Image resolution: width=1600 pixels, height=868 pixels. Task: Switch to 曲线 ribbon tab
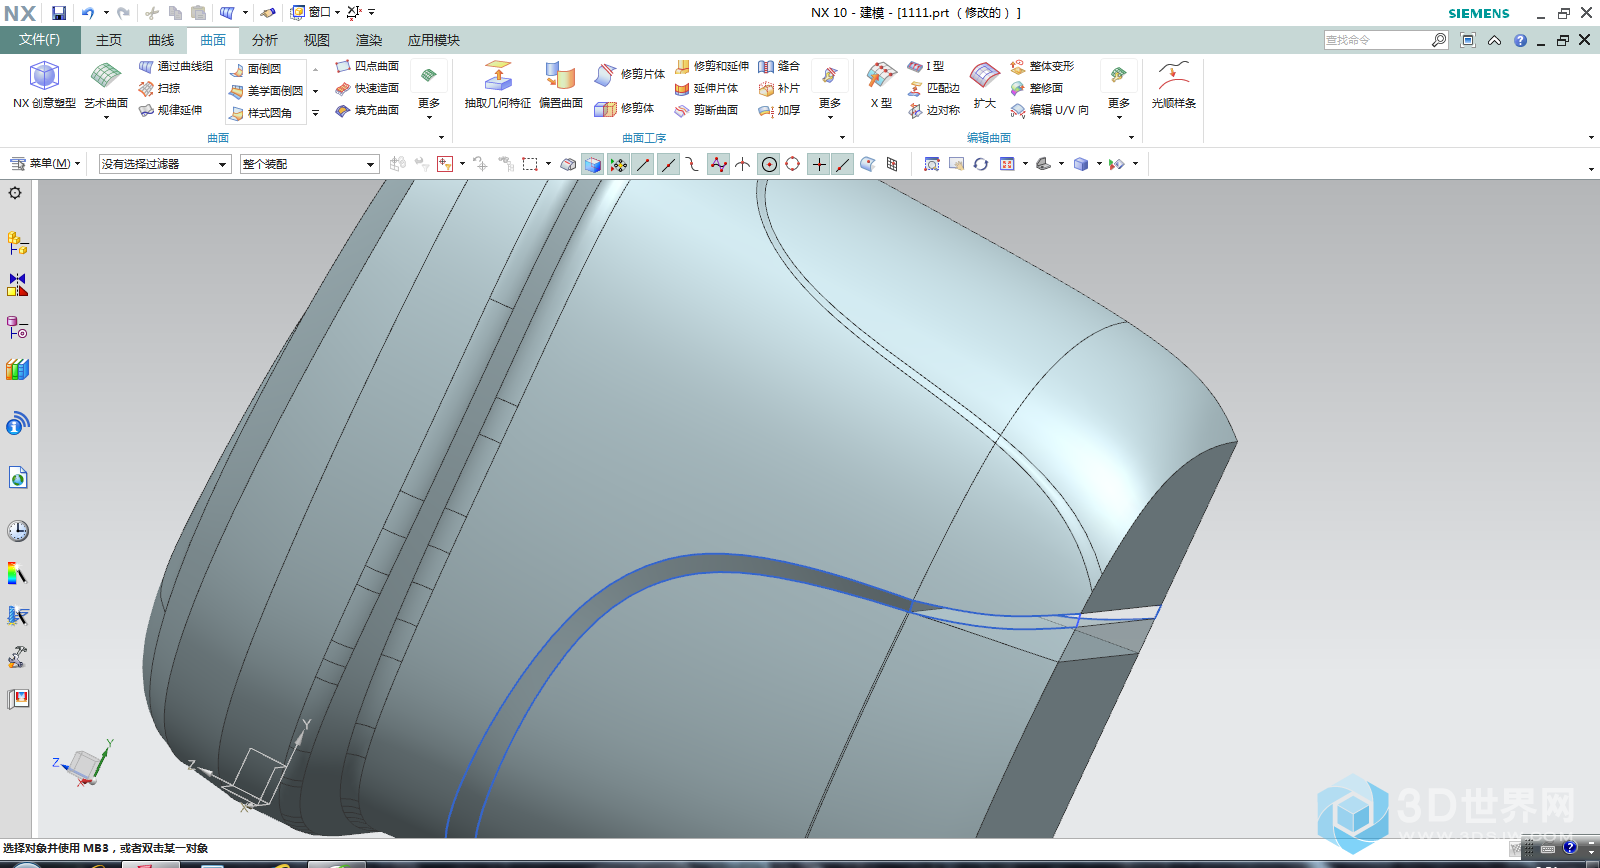[161, 40]
